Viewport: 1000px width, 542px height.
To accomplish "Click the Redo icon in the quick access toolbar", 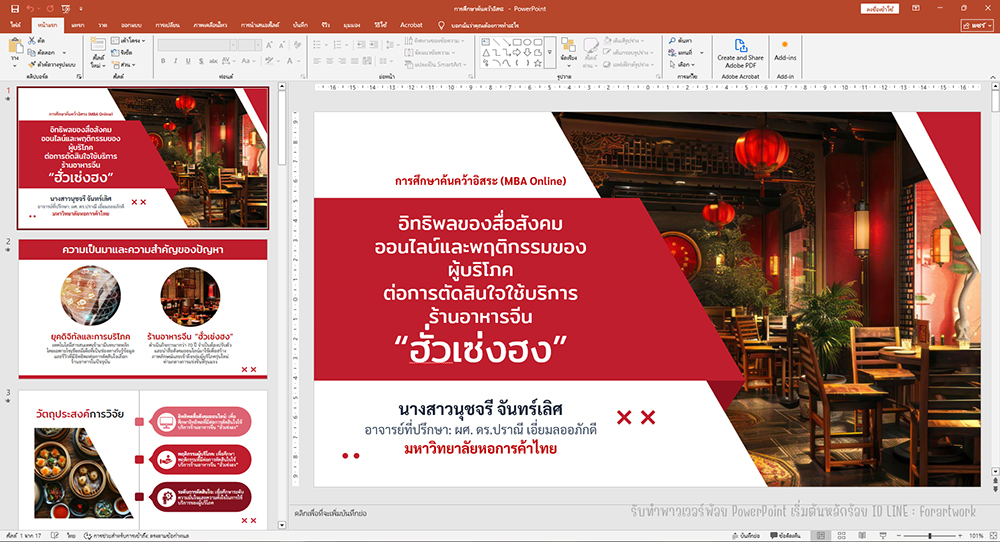I will [50, 9].
